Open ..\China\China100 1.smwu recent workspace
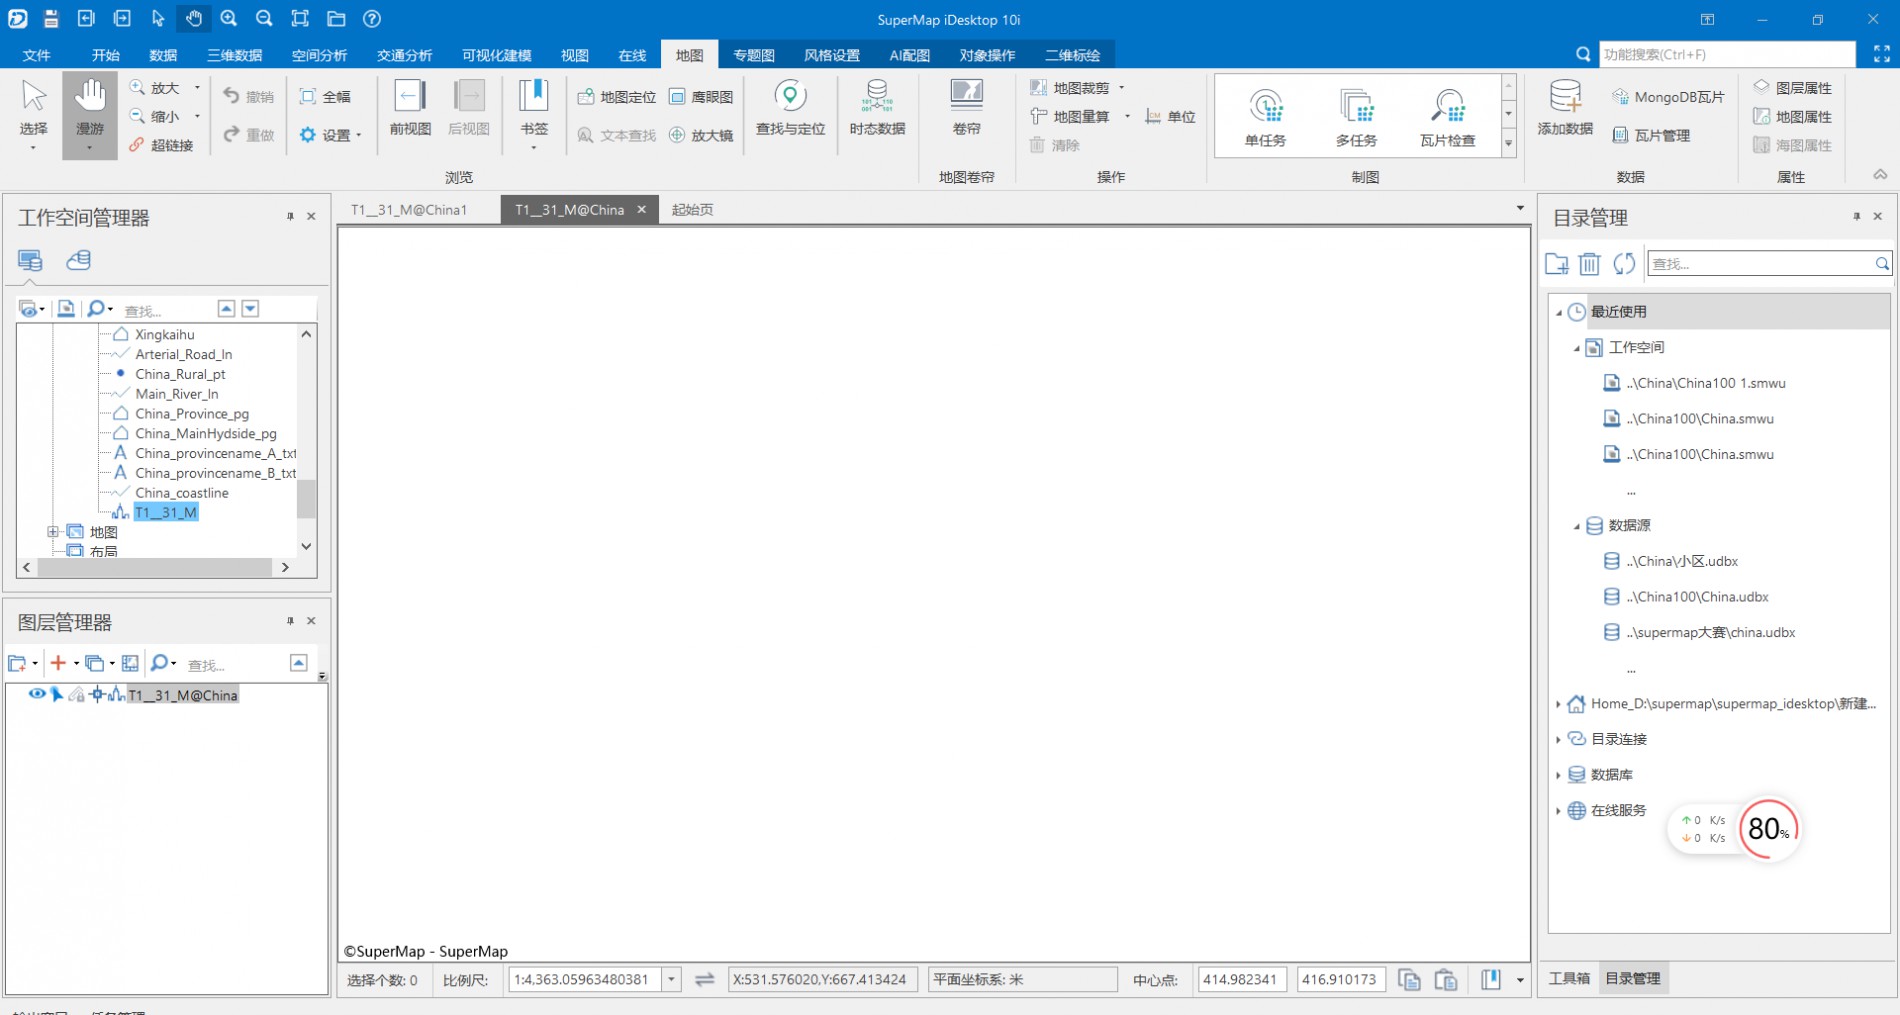 tap(1706, 383)
